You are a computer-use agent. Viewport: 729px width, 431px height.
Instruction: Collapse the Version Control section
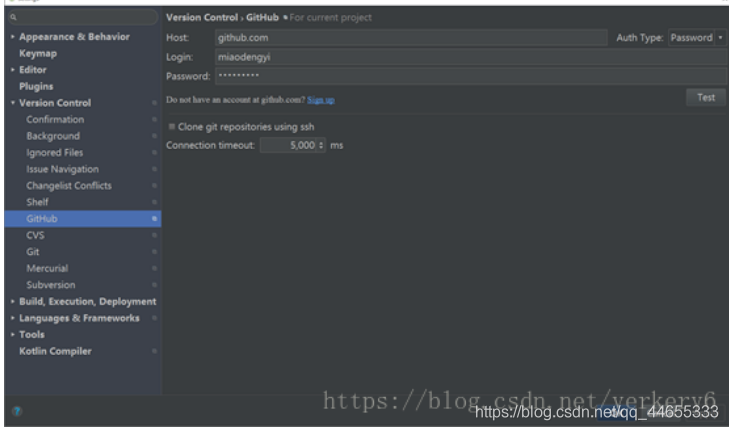coord(13,103)
